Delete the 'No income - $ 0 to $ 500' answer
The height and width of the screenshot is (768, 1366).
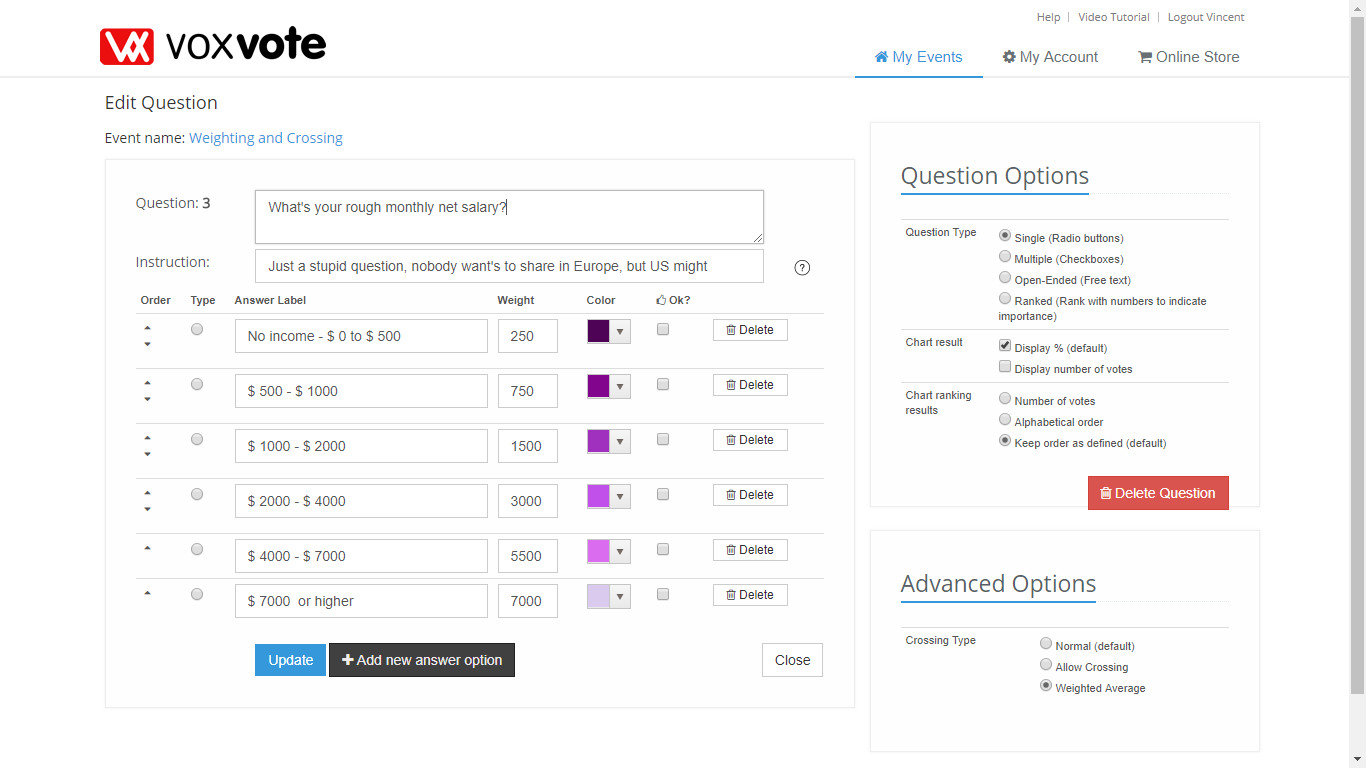click(750, 330)
